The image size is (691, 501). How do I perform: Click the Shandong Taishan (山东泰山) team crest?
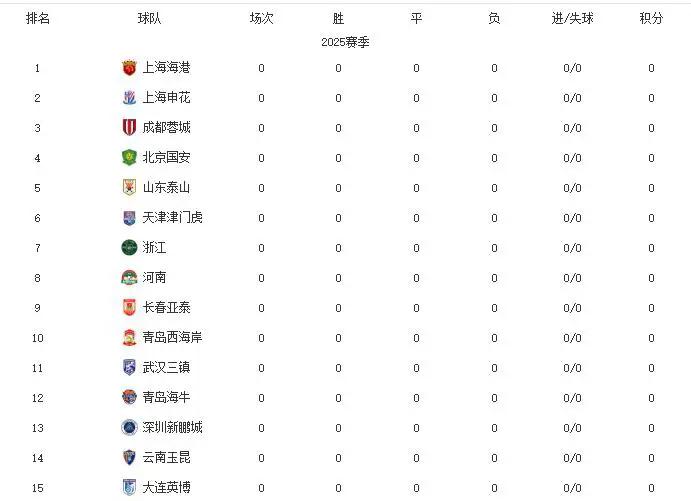[129, 188]
